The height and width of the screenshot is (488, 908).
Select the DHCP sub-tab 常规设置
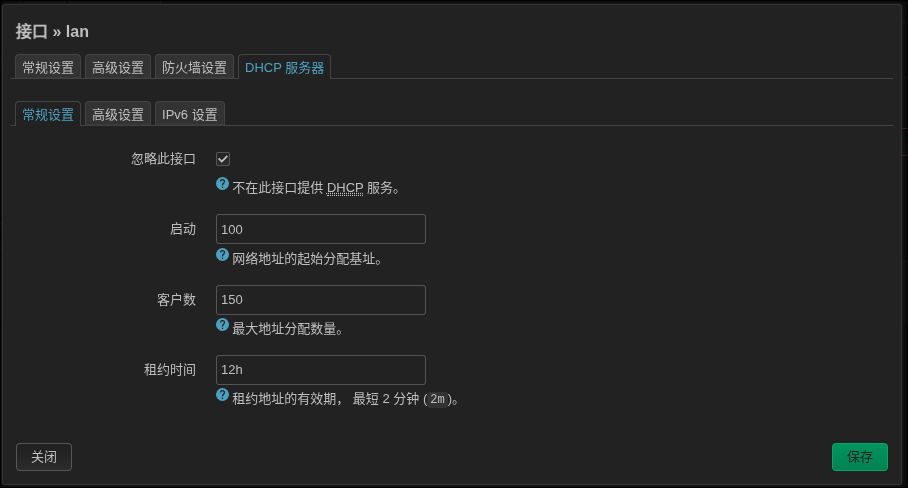pos(48,114)
